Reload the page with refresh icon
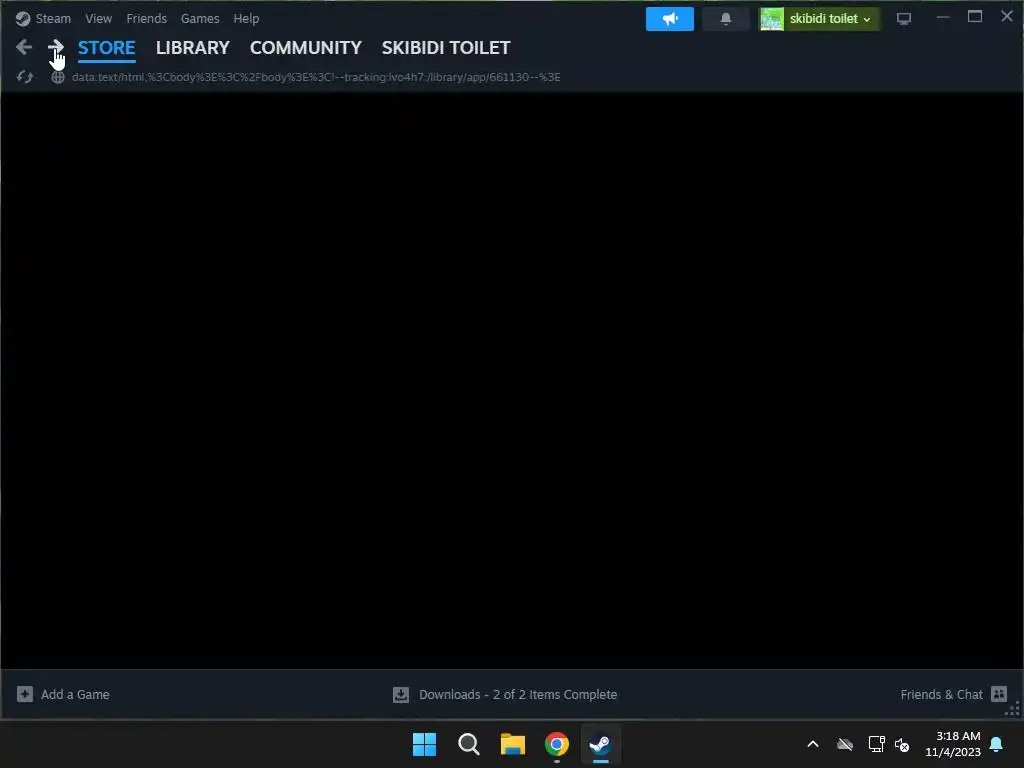This screenshot has height=768, width=1024. pyautogui.click(x=25, y=77)
